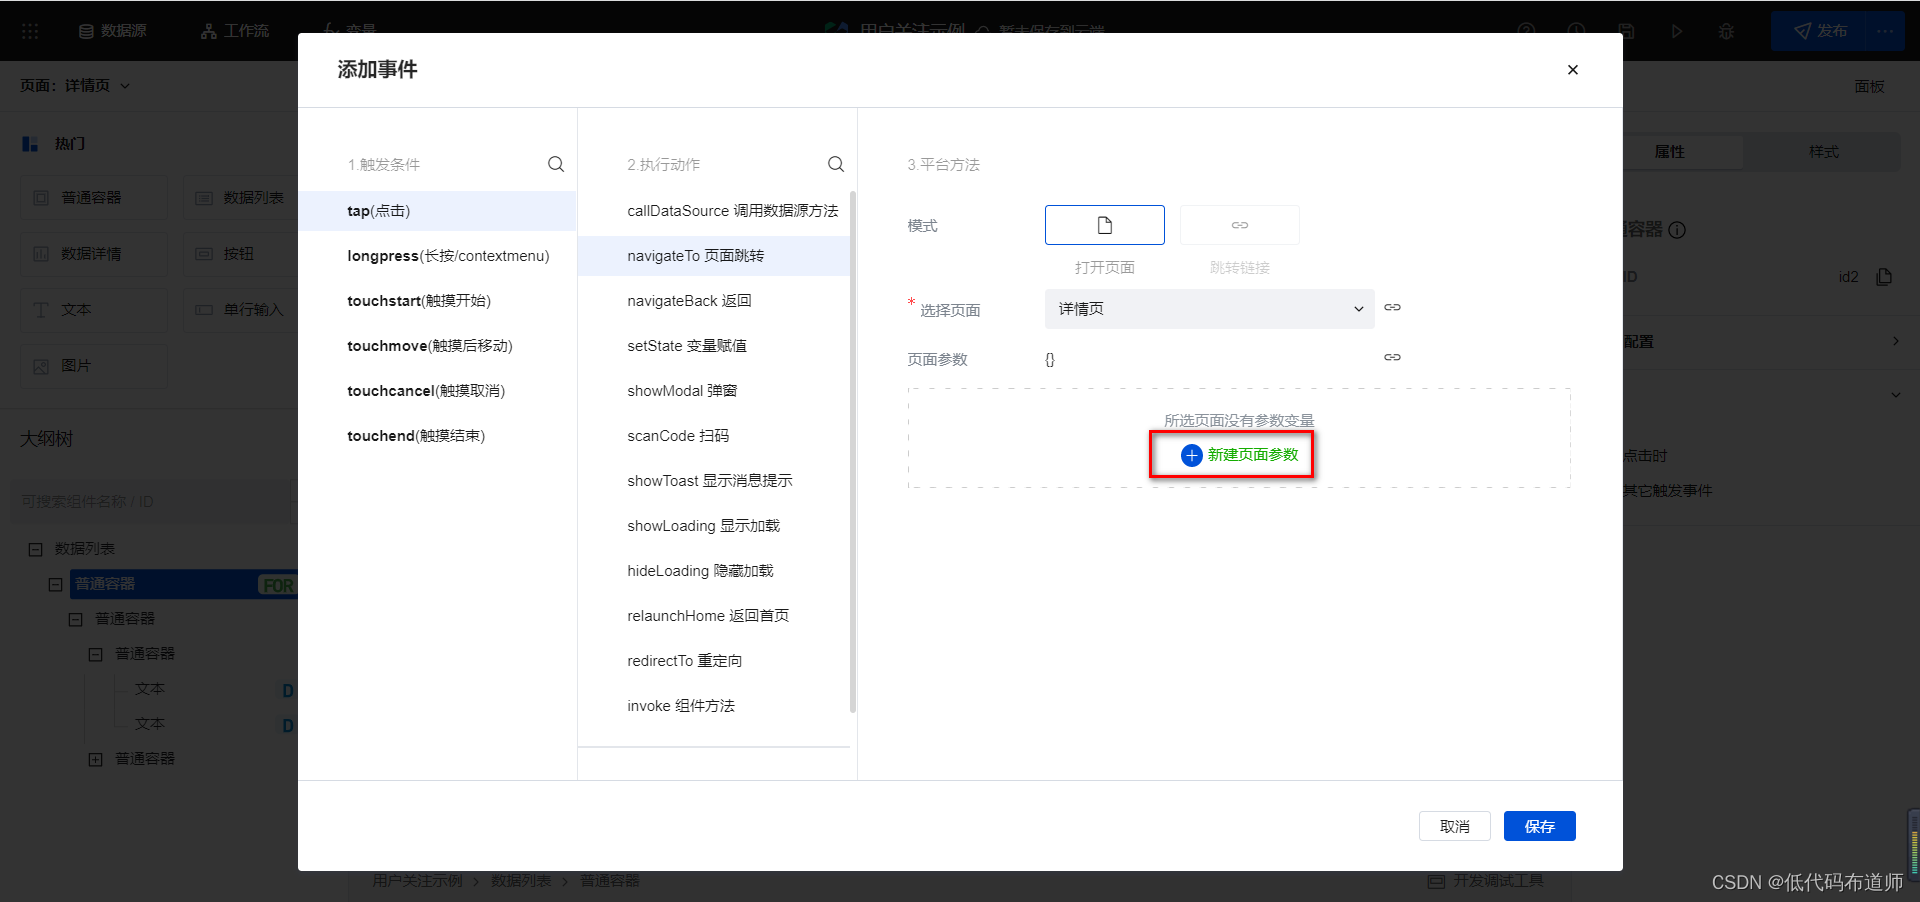Click the 按钮 component

click(x=240, y=254)
